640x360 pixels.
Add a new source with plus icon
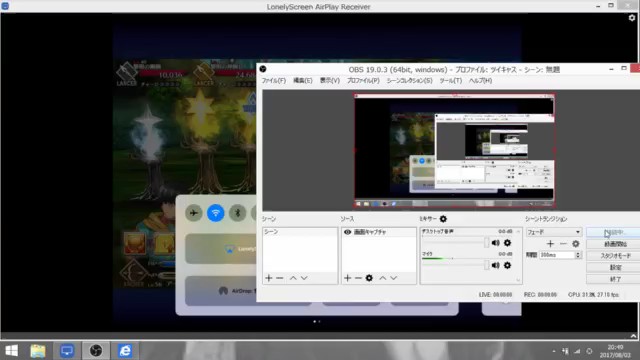coord(347,278)
